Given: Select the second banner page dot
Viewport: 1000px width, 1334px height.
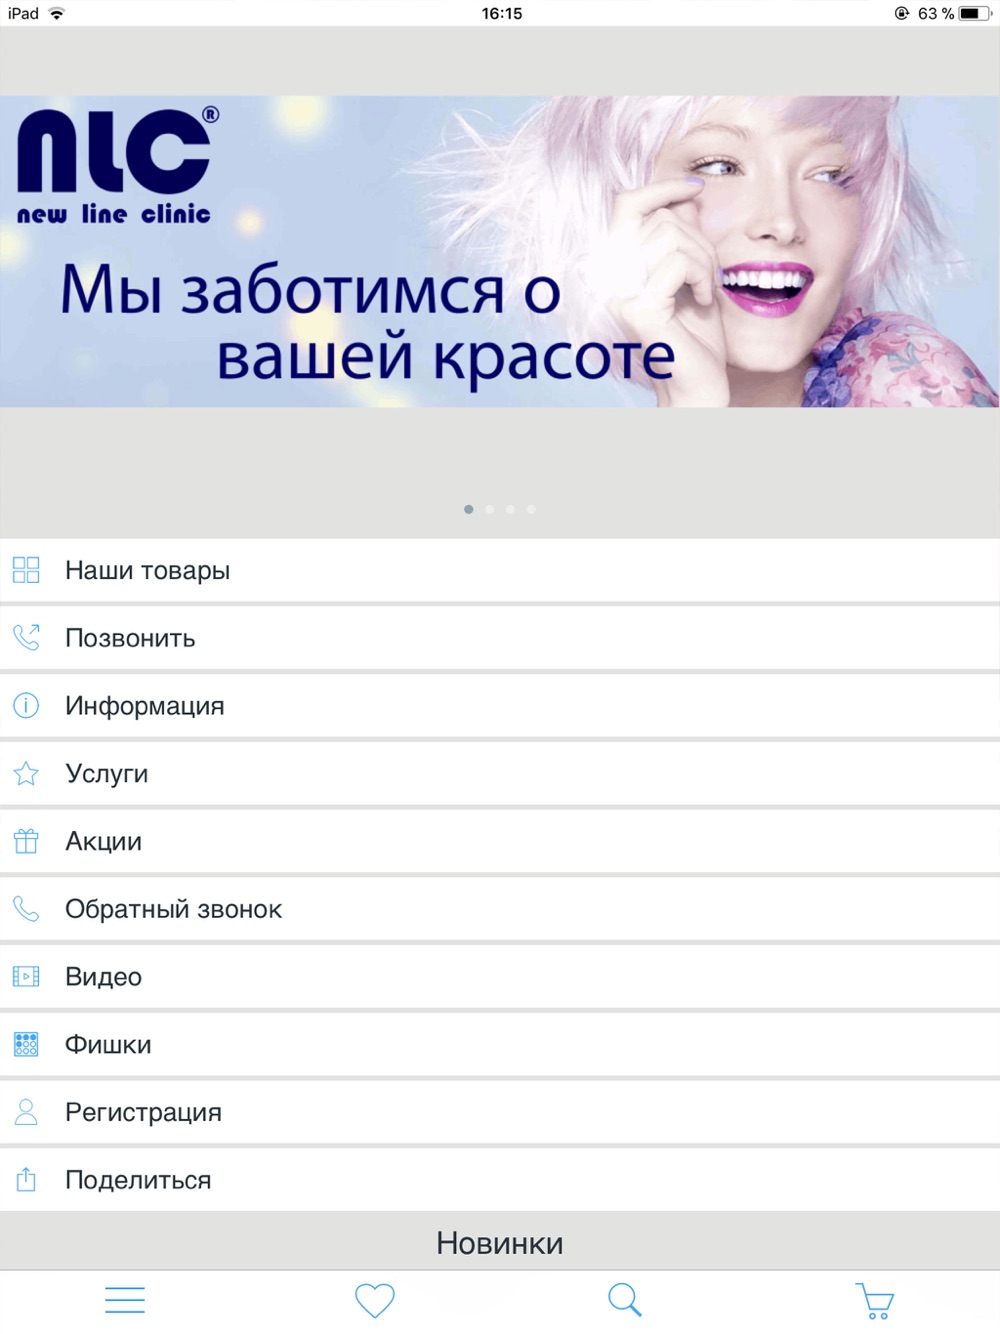Looking at the screenshot, I should (490, 509).
